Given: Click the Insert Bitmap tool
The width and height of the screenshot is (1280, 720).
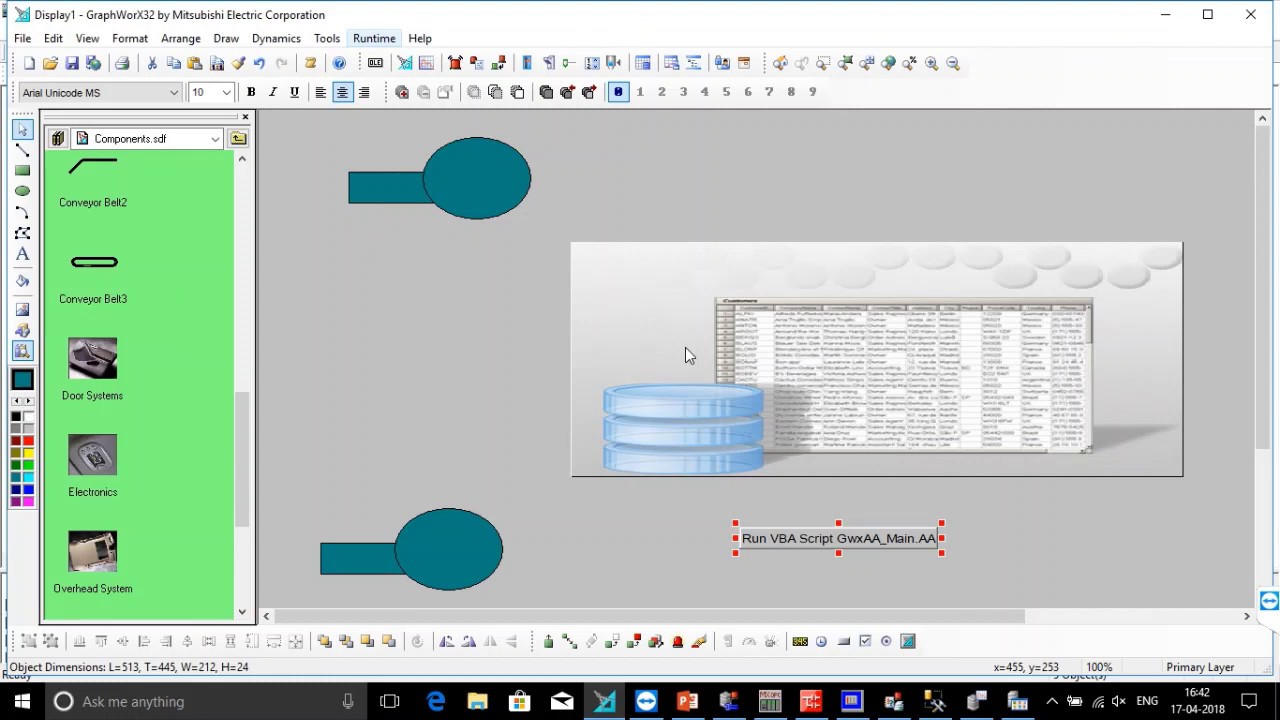Looking at the screenshot, I should click(22, 309).
